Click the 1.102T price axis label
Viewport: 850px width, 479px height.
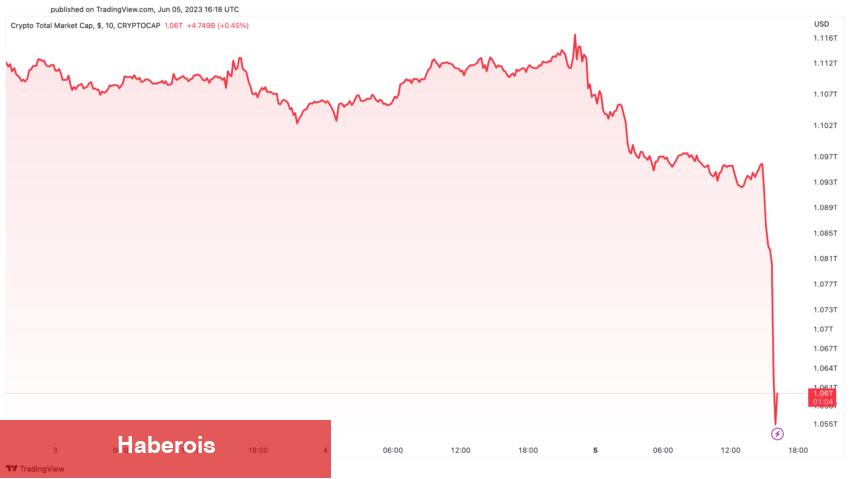tap(825, 126)
